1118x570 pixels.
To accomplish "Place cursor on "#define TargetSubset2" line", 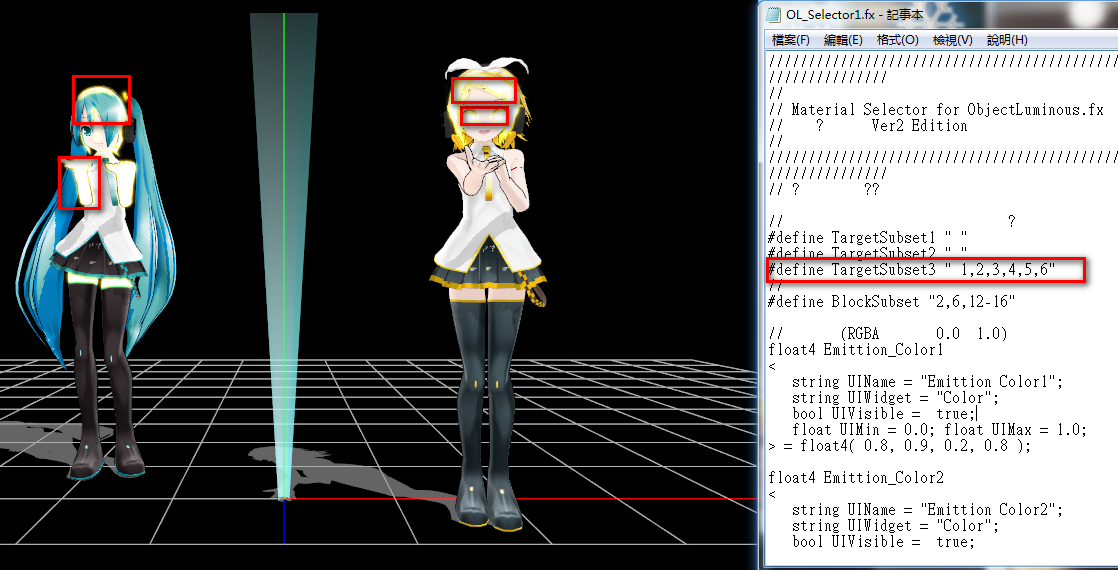I will [867, 253].
